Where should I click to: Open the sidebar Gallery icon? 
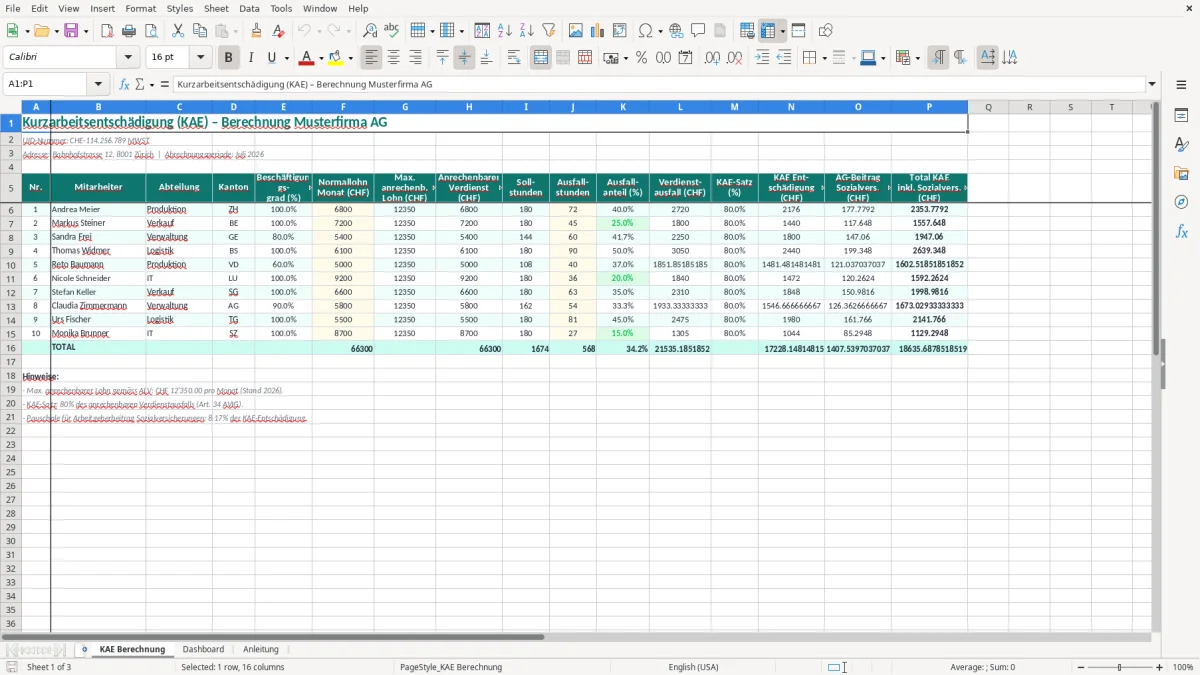pos(1181,174)
